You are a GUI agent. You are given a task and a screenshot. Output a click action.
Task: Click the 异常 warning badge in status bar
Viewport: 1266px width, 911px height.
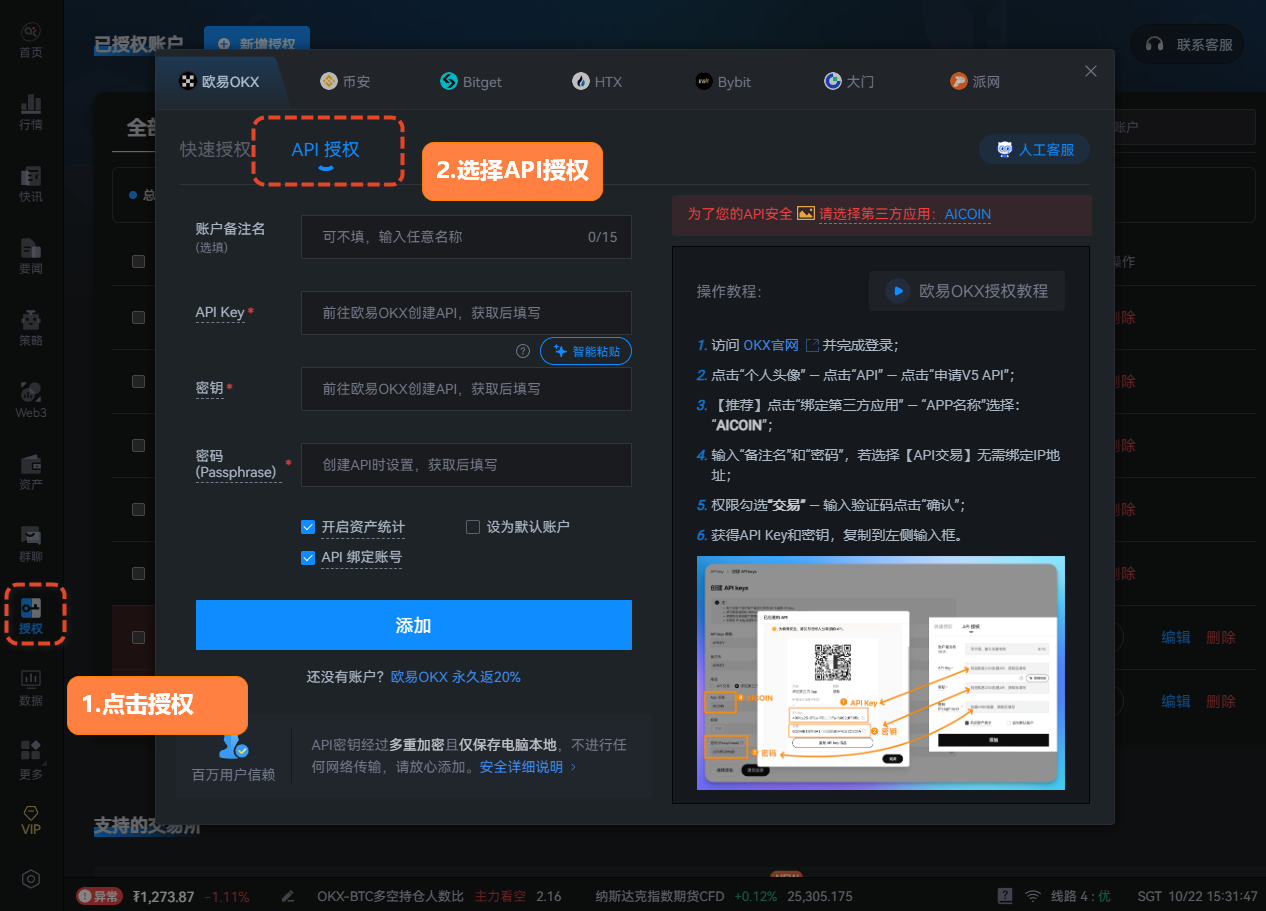click(99, 896)
